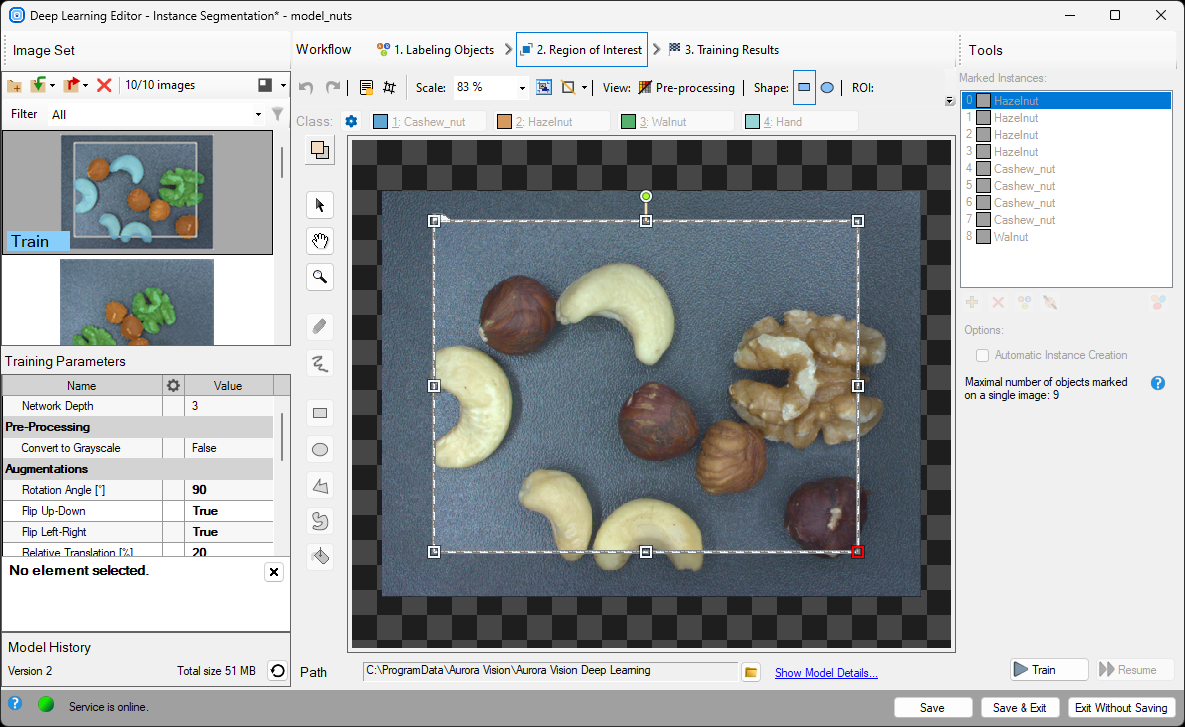The width and height of the screenshot is (1185, 727).
Task: Click the add images folder icon
Action: [x=14, y=86]
